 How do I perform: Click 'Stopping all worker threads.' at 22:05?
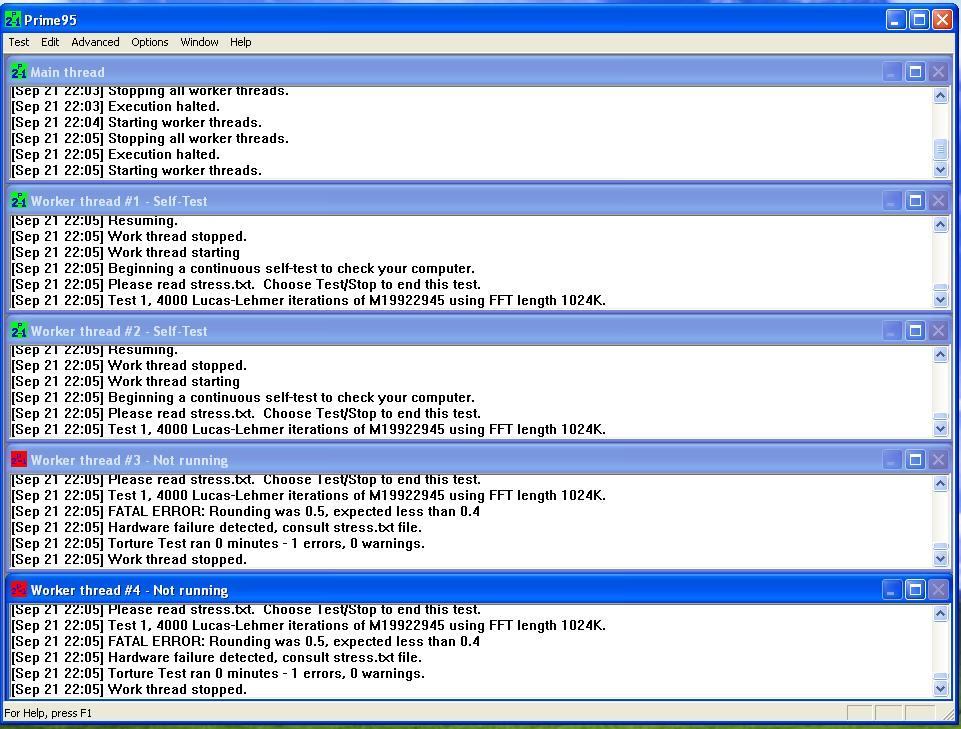click(x=198, y=139)
